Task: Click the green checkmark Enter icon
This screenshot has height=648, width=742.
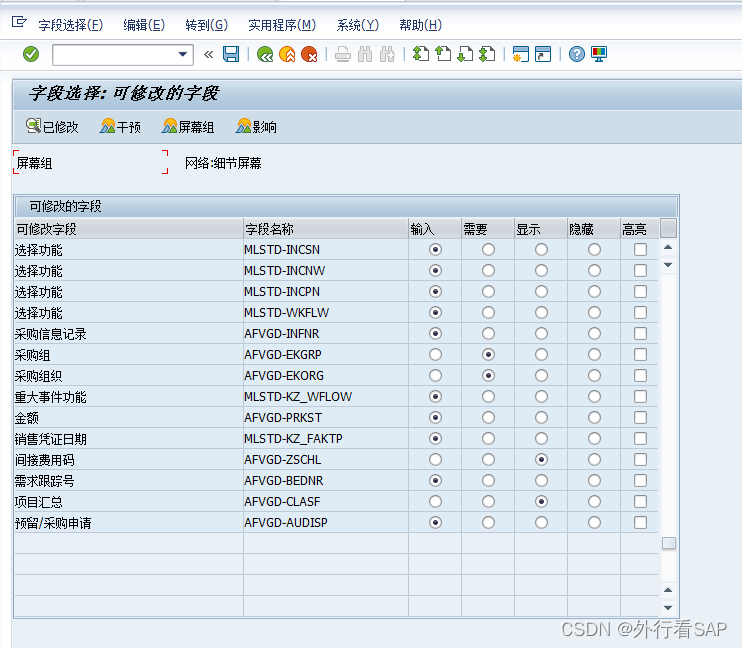Action: pyautogui.click(x=31, y=54)
